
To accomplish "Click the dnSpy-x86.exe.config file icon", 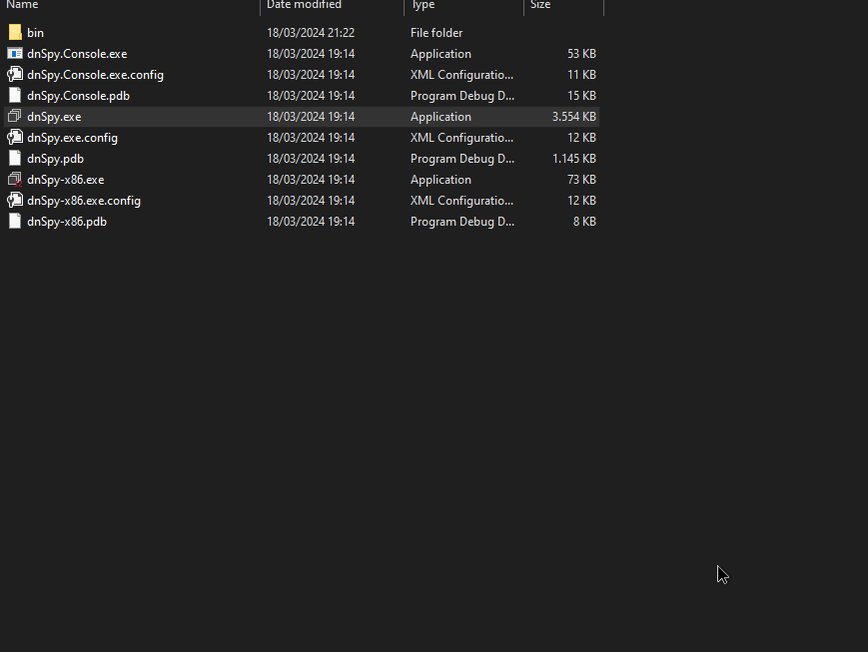I will (x=15, y=201).
